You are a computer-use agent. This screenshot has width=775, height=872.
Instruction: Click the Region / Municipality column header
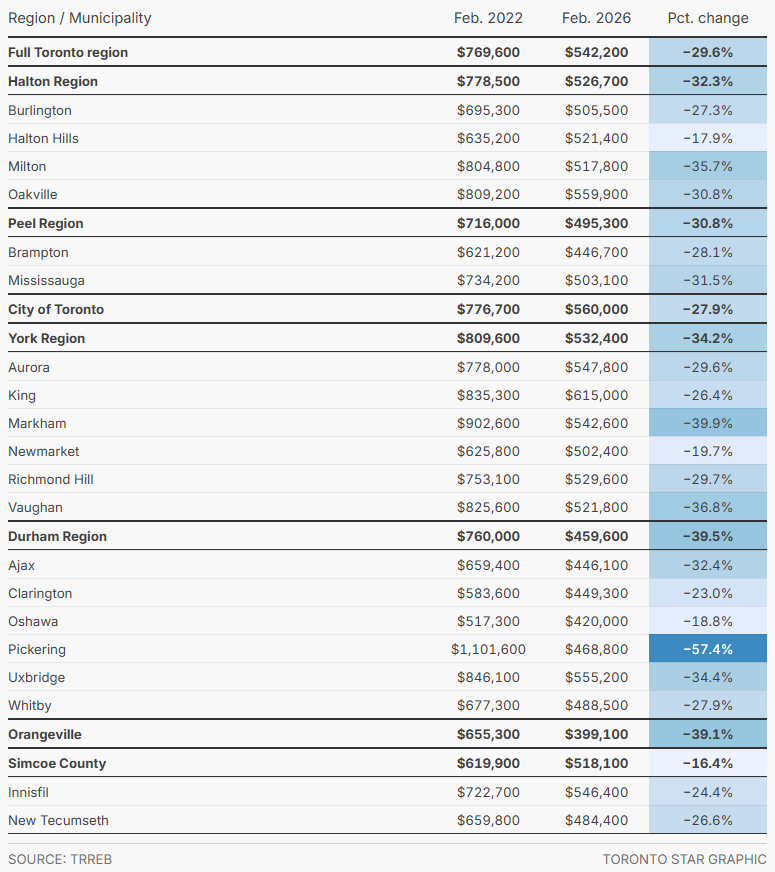pyautogui.click(x=80, y=18)
